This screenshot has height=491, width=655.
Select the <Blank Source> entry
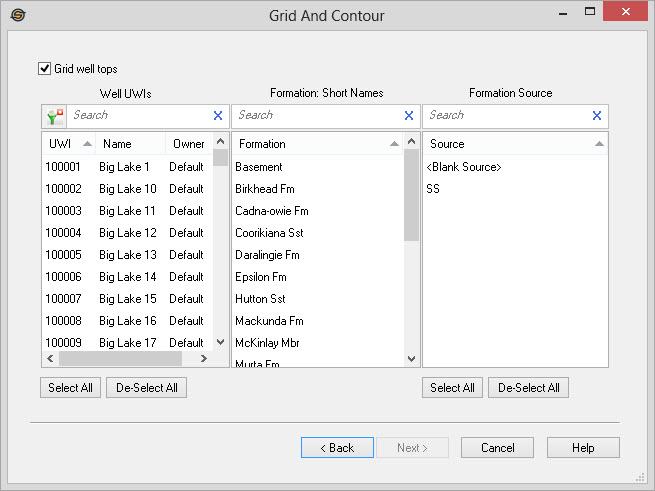465,167
